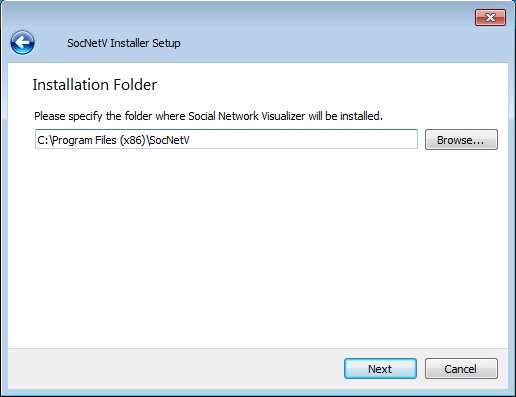Proceed with the Next button
Screen dimensions: 516x397
(380, 369)
